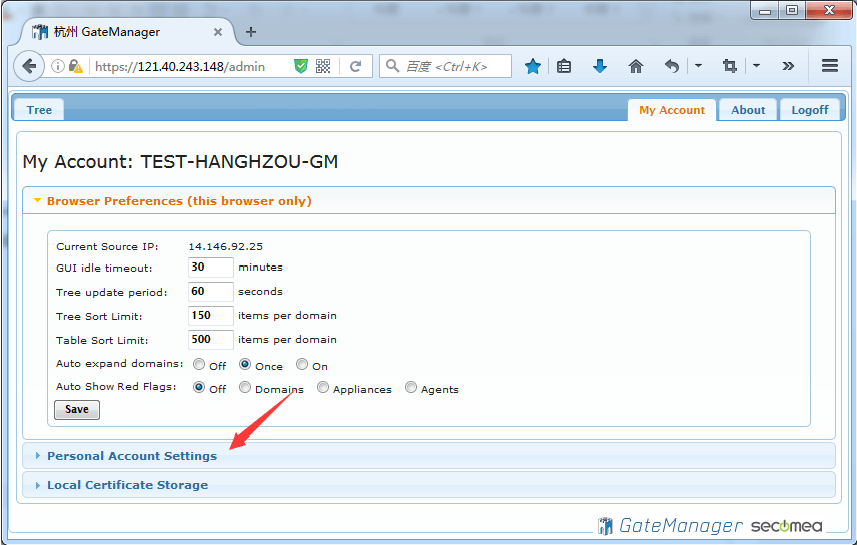Expand Local Certificate Storage section

pyautogui.click(x=127, y=485)
